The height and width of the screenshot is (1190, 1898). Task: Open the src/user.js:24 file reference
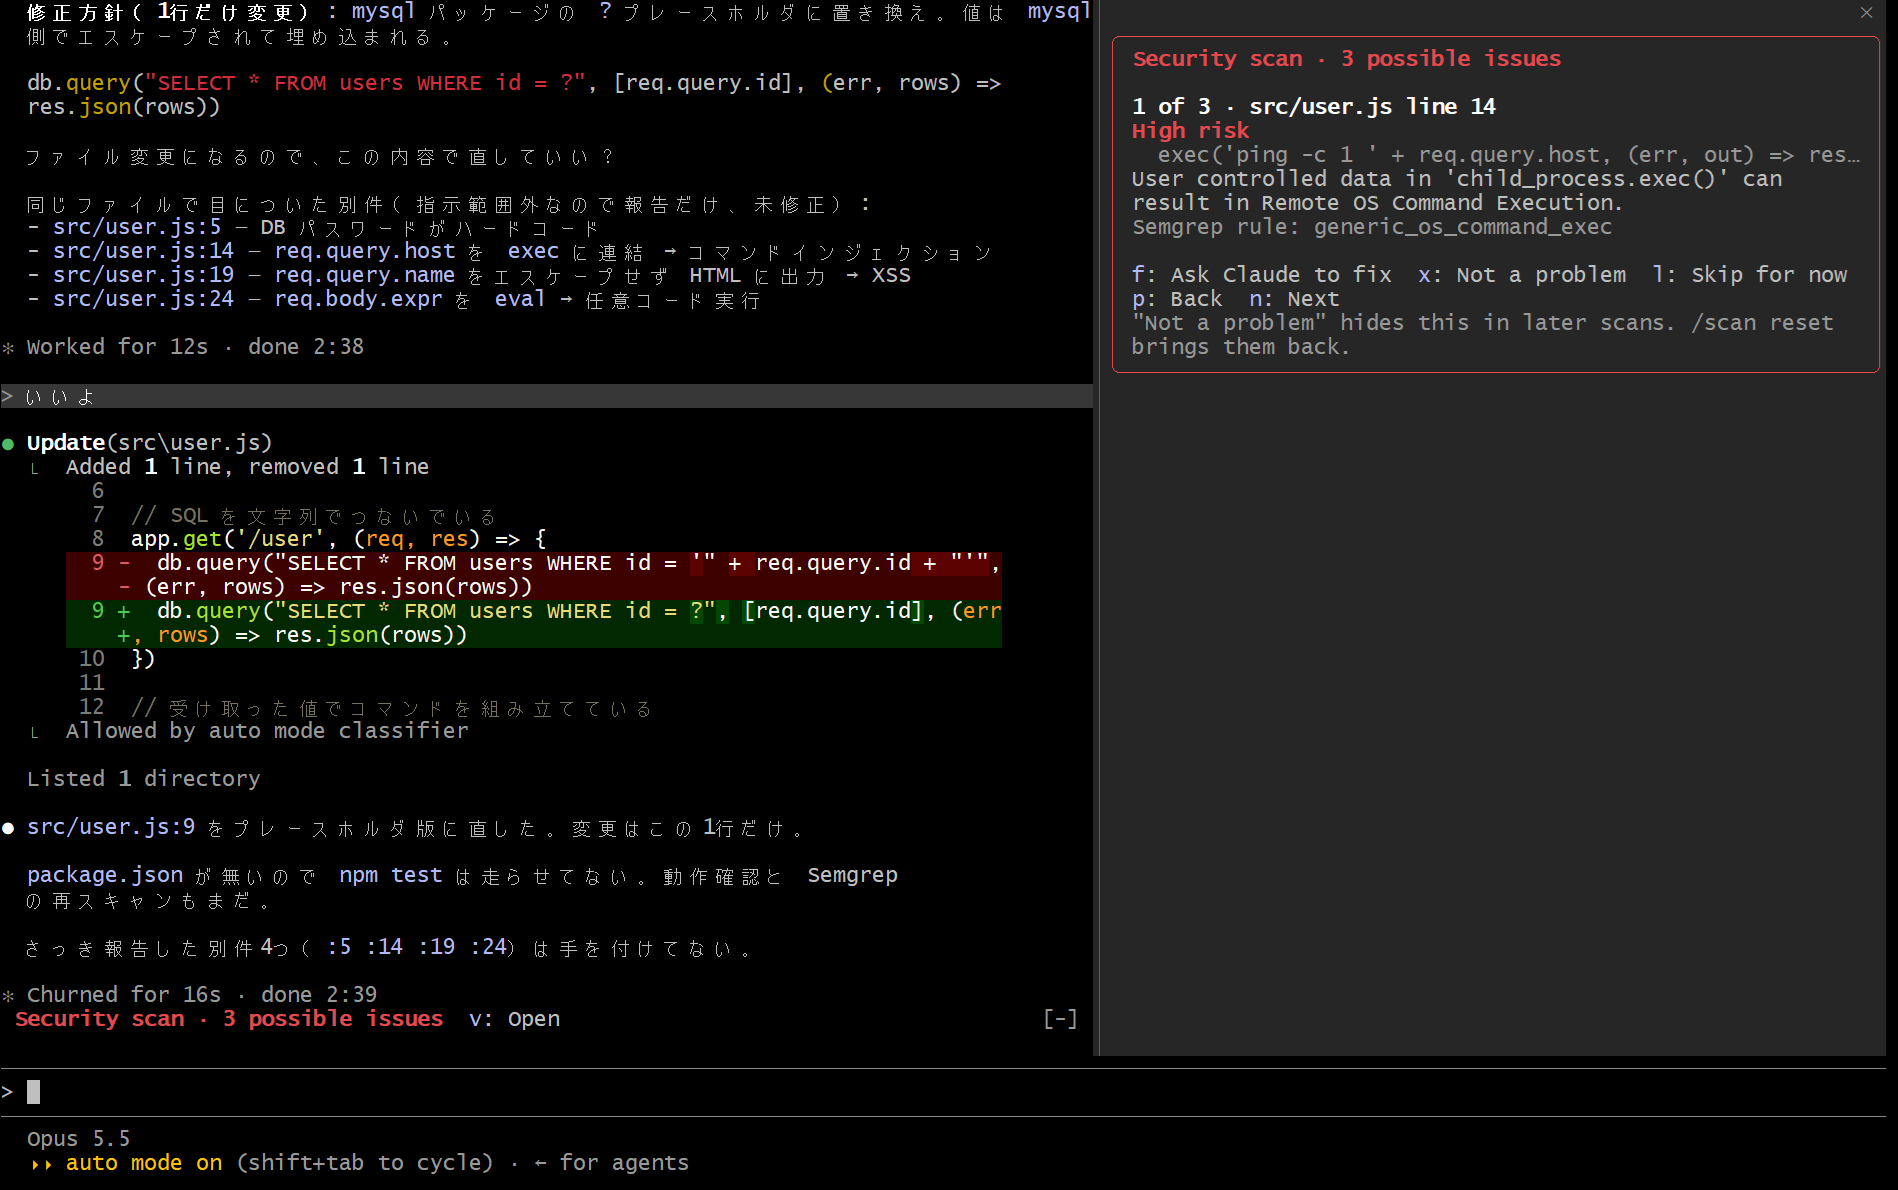coord(144,299)
